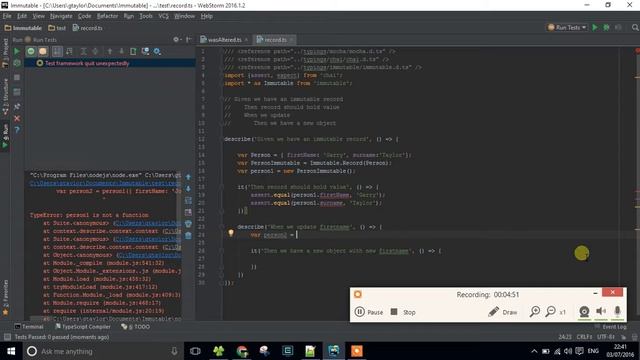Open the VCS menu
This screenshot has width=640, height=360.
coord(163,16)
